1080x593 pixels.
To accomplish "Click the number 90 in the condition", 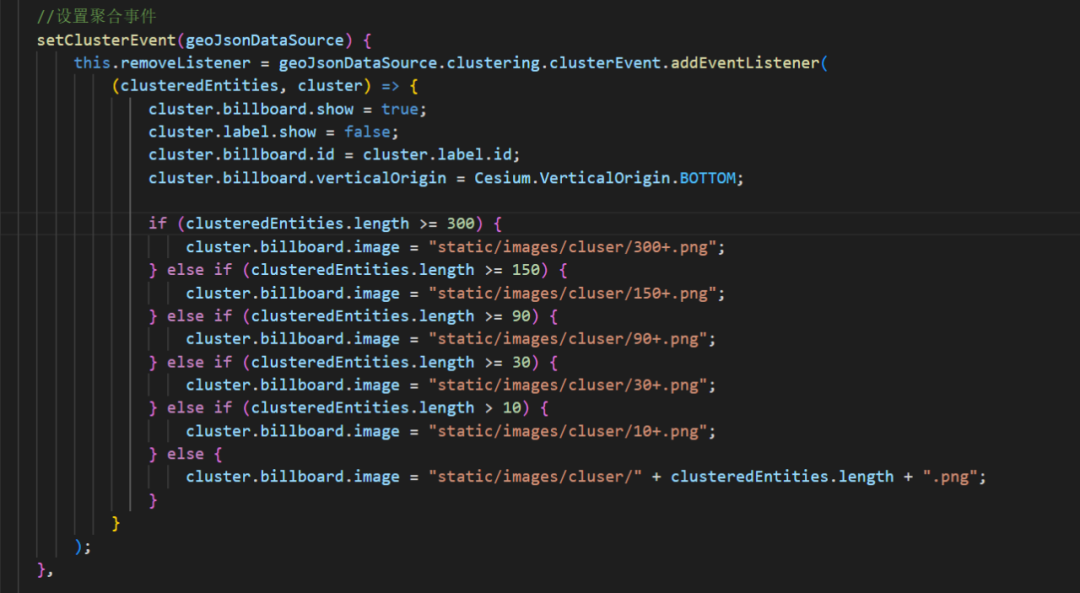I will tap(521, 315).
